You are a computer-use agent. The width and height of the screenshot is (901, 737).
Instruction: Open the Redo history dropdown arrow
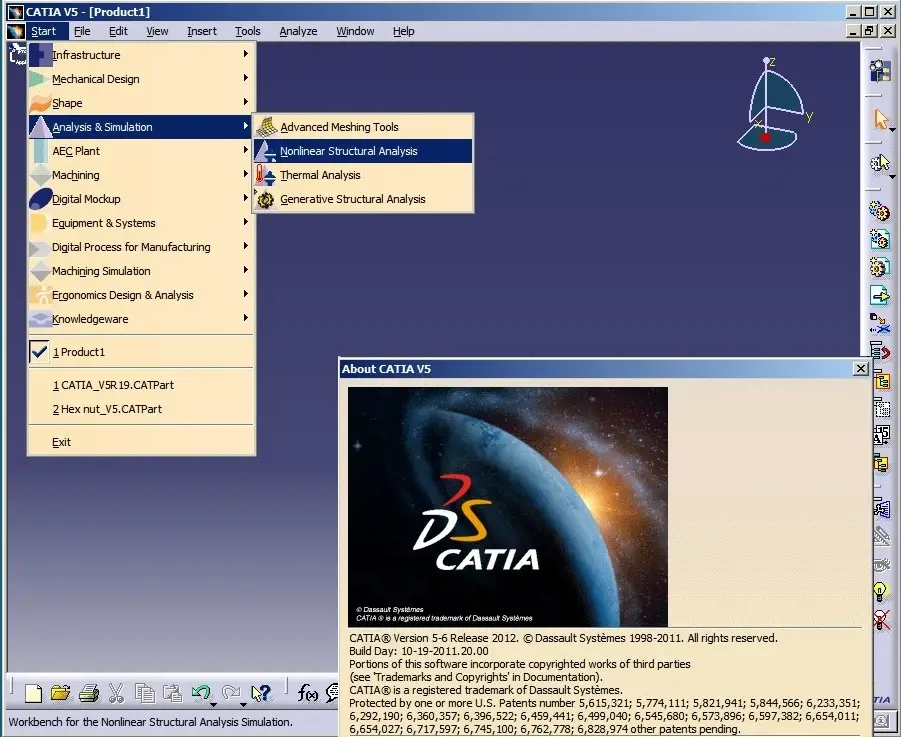(x=243, y=704)
